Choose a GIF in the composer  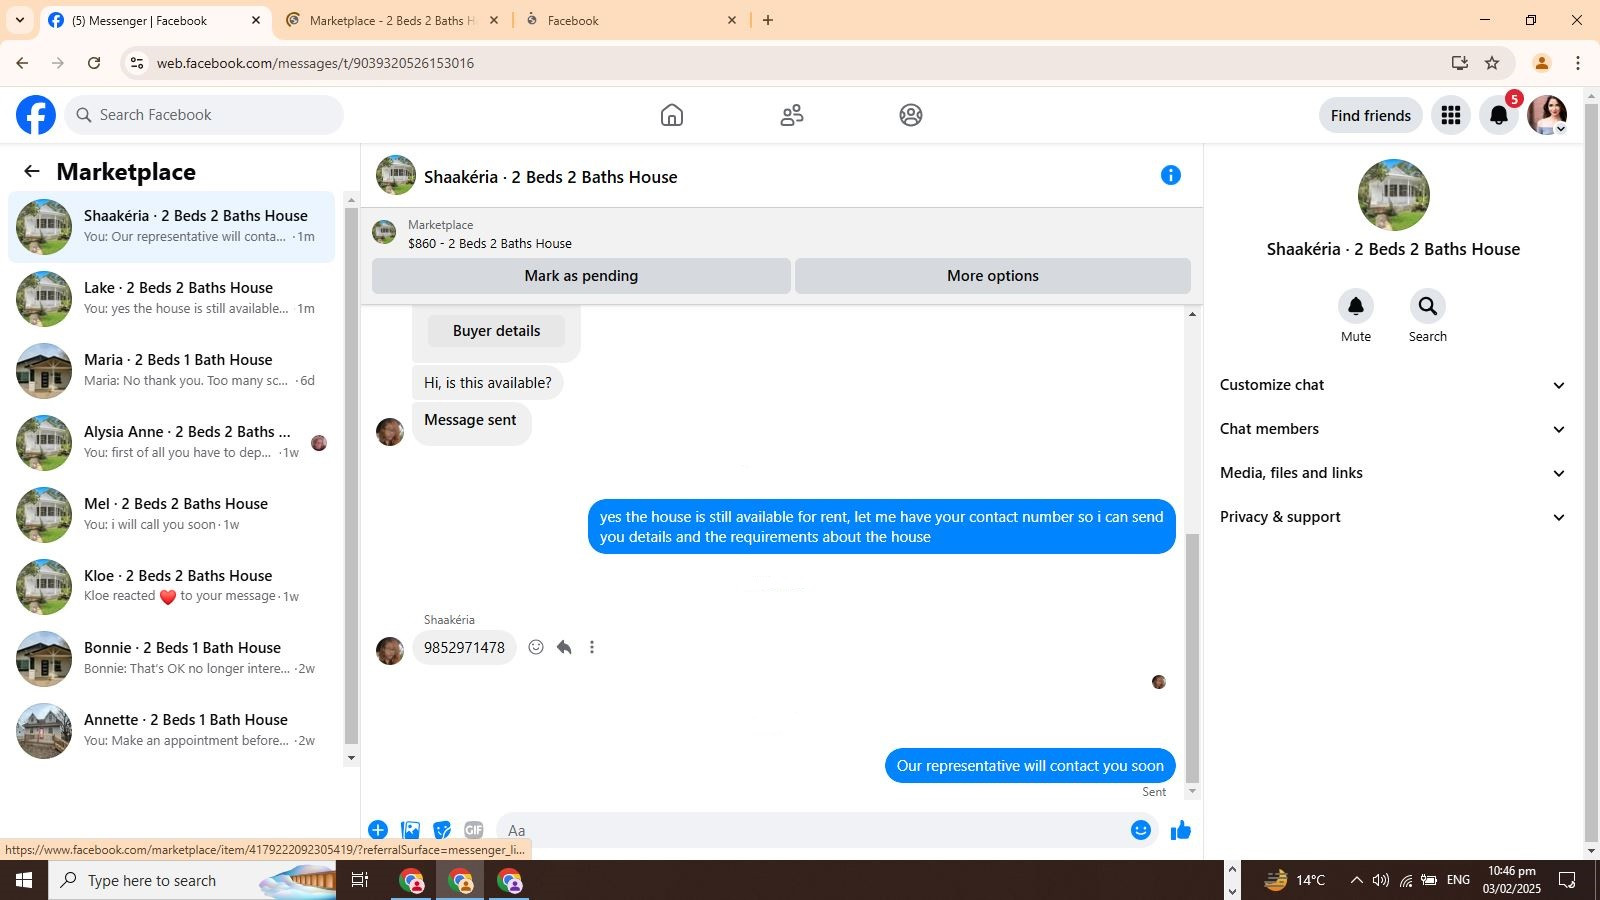(x=474, y=830)
